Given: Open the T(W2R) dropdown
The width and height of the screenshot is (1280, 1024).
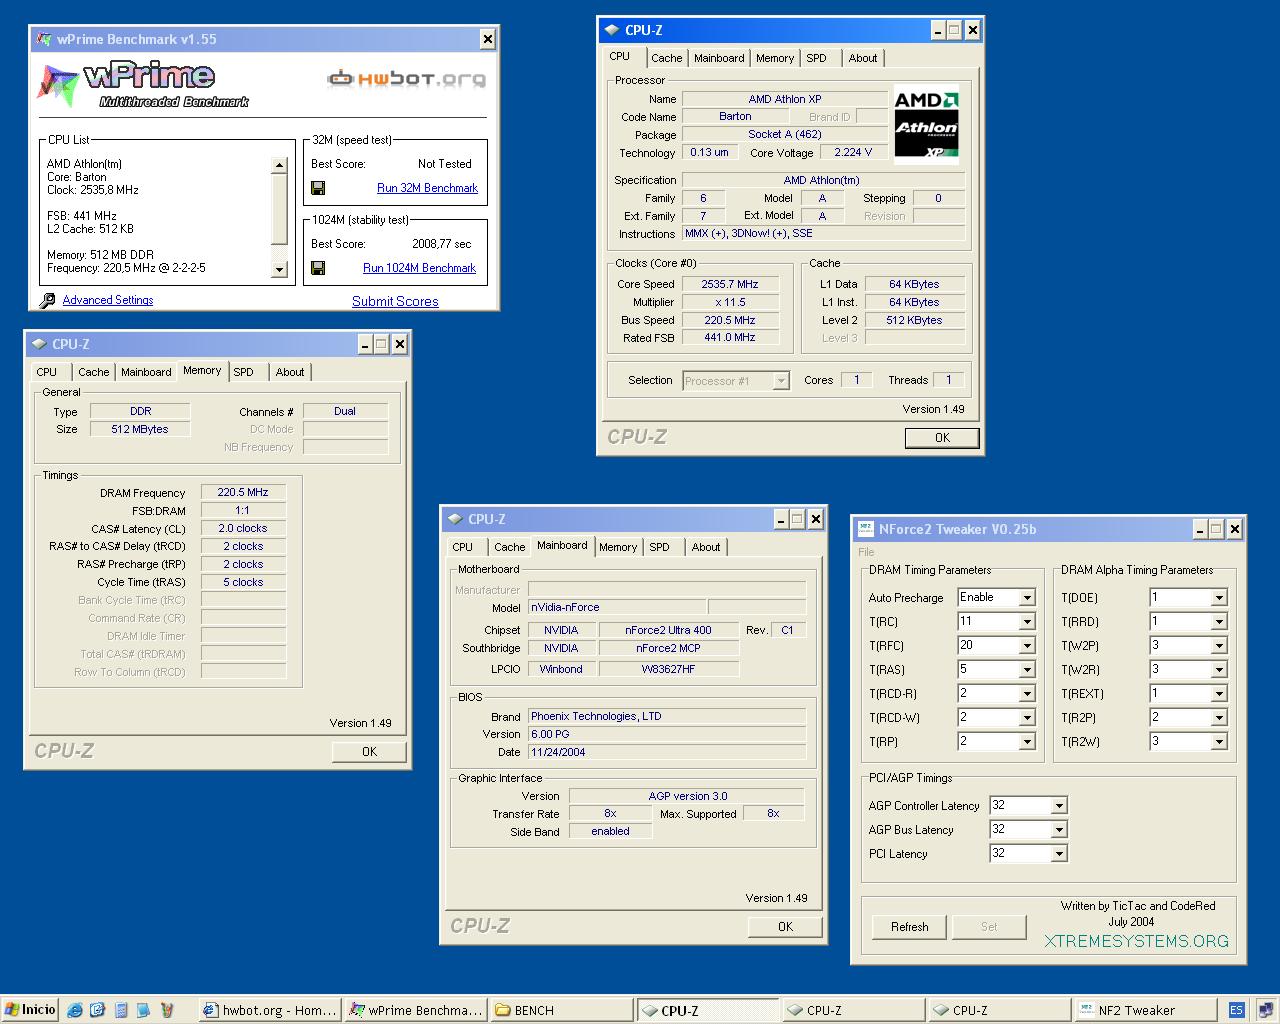Looking at the screenshot, I should (x=1218, y=670).
